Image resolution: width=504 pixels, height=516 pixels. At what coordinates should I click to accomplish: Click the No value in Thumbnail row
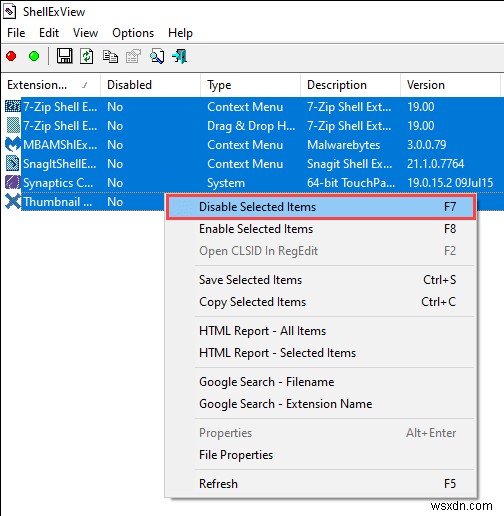(x=115, y=202)
